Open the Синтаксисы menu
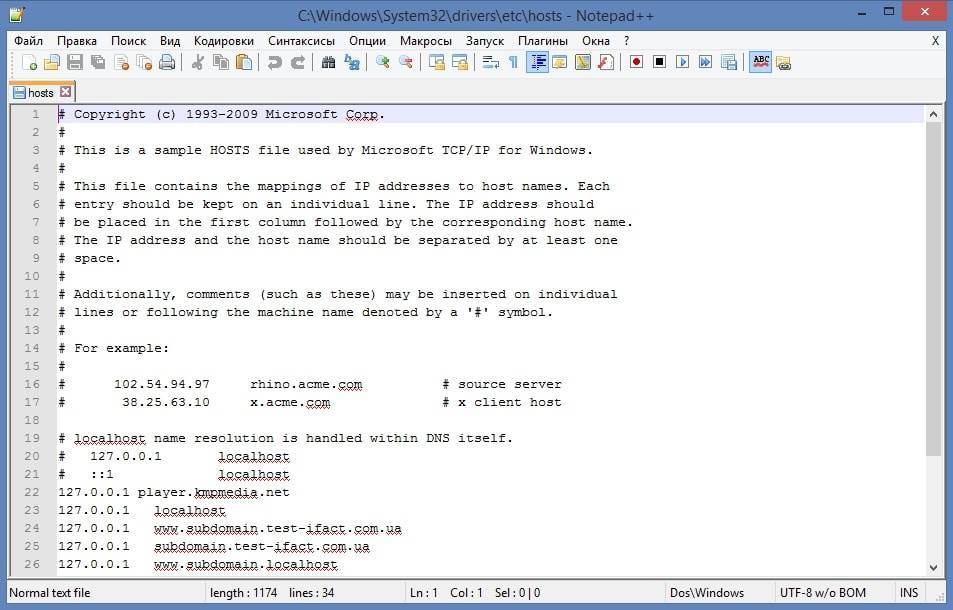 [301, 41]
